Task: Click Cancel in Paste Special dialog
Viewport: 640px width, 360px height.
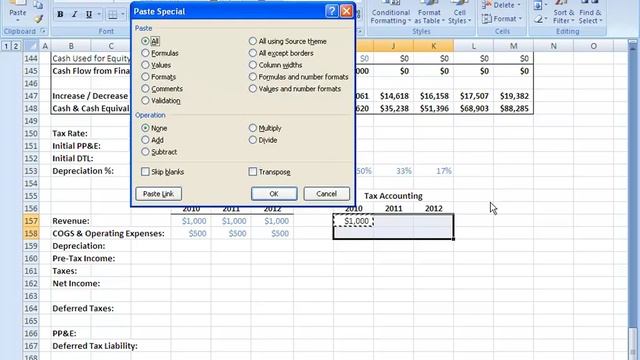Action: pyautogui.click(x=327, y=194)
